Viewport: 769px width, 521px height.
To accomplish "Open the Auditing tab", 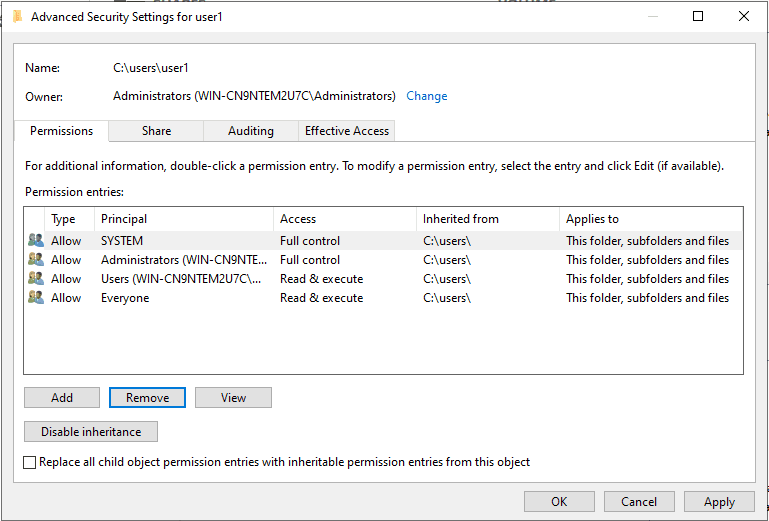I will tap(250, 131).
